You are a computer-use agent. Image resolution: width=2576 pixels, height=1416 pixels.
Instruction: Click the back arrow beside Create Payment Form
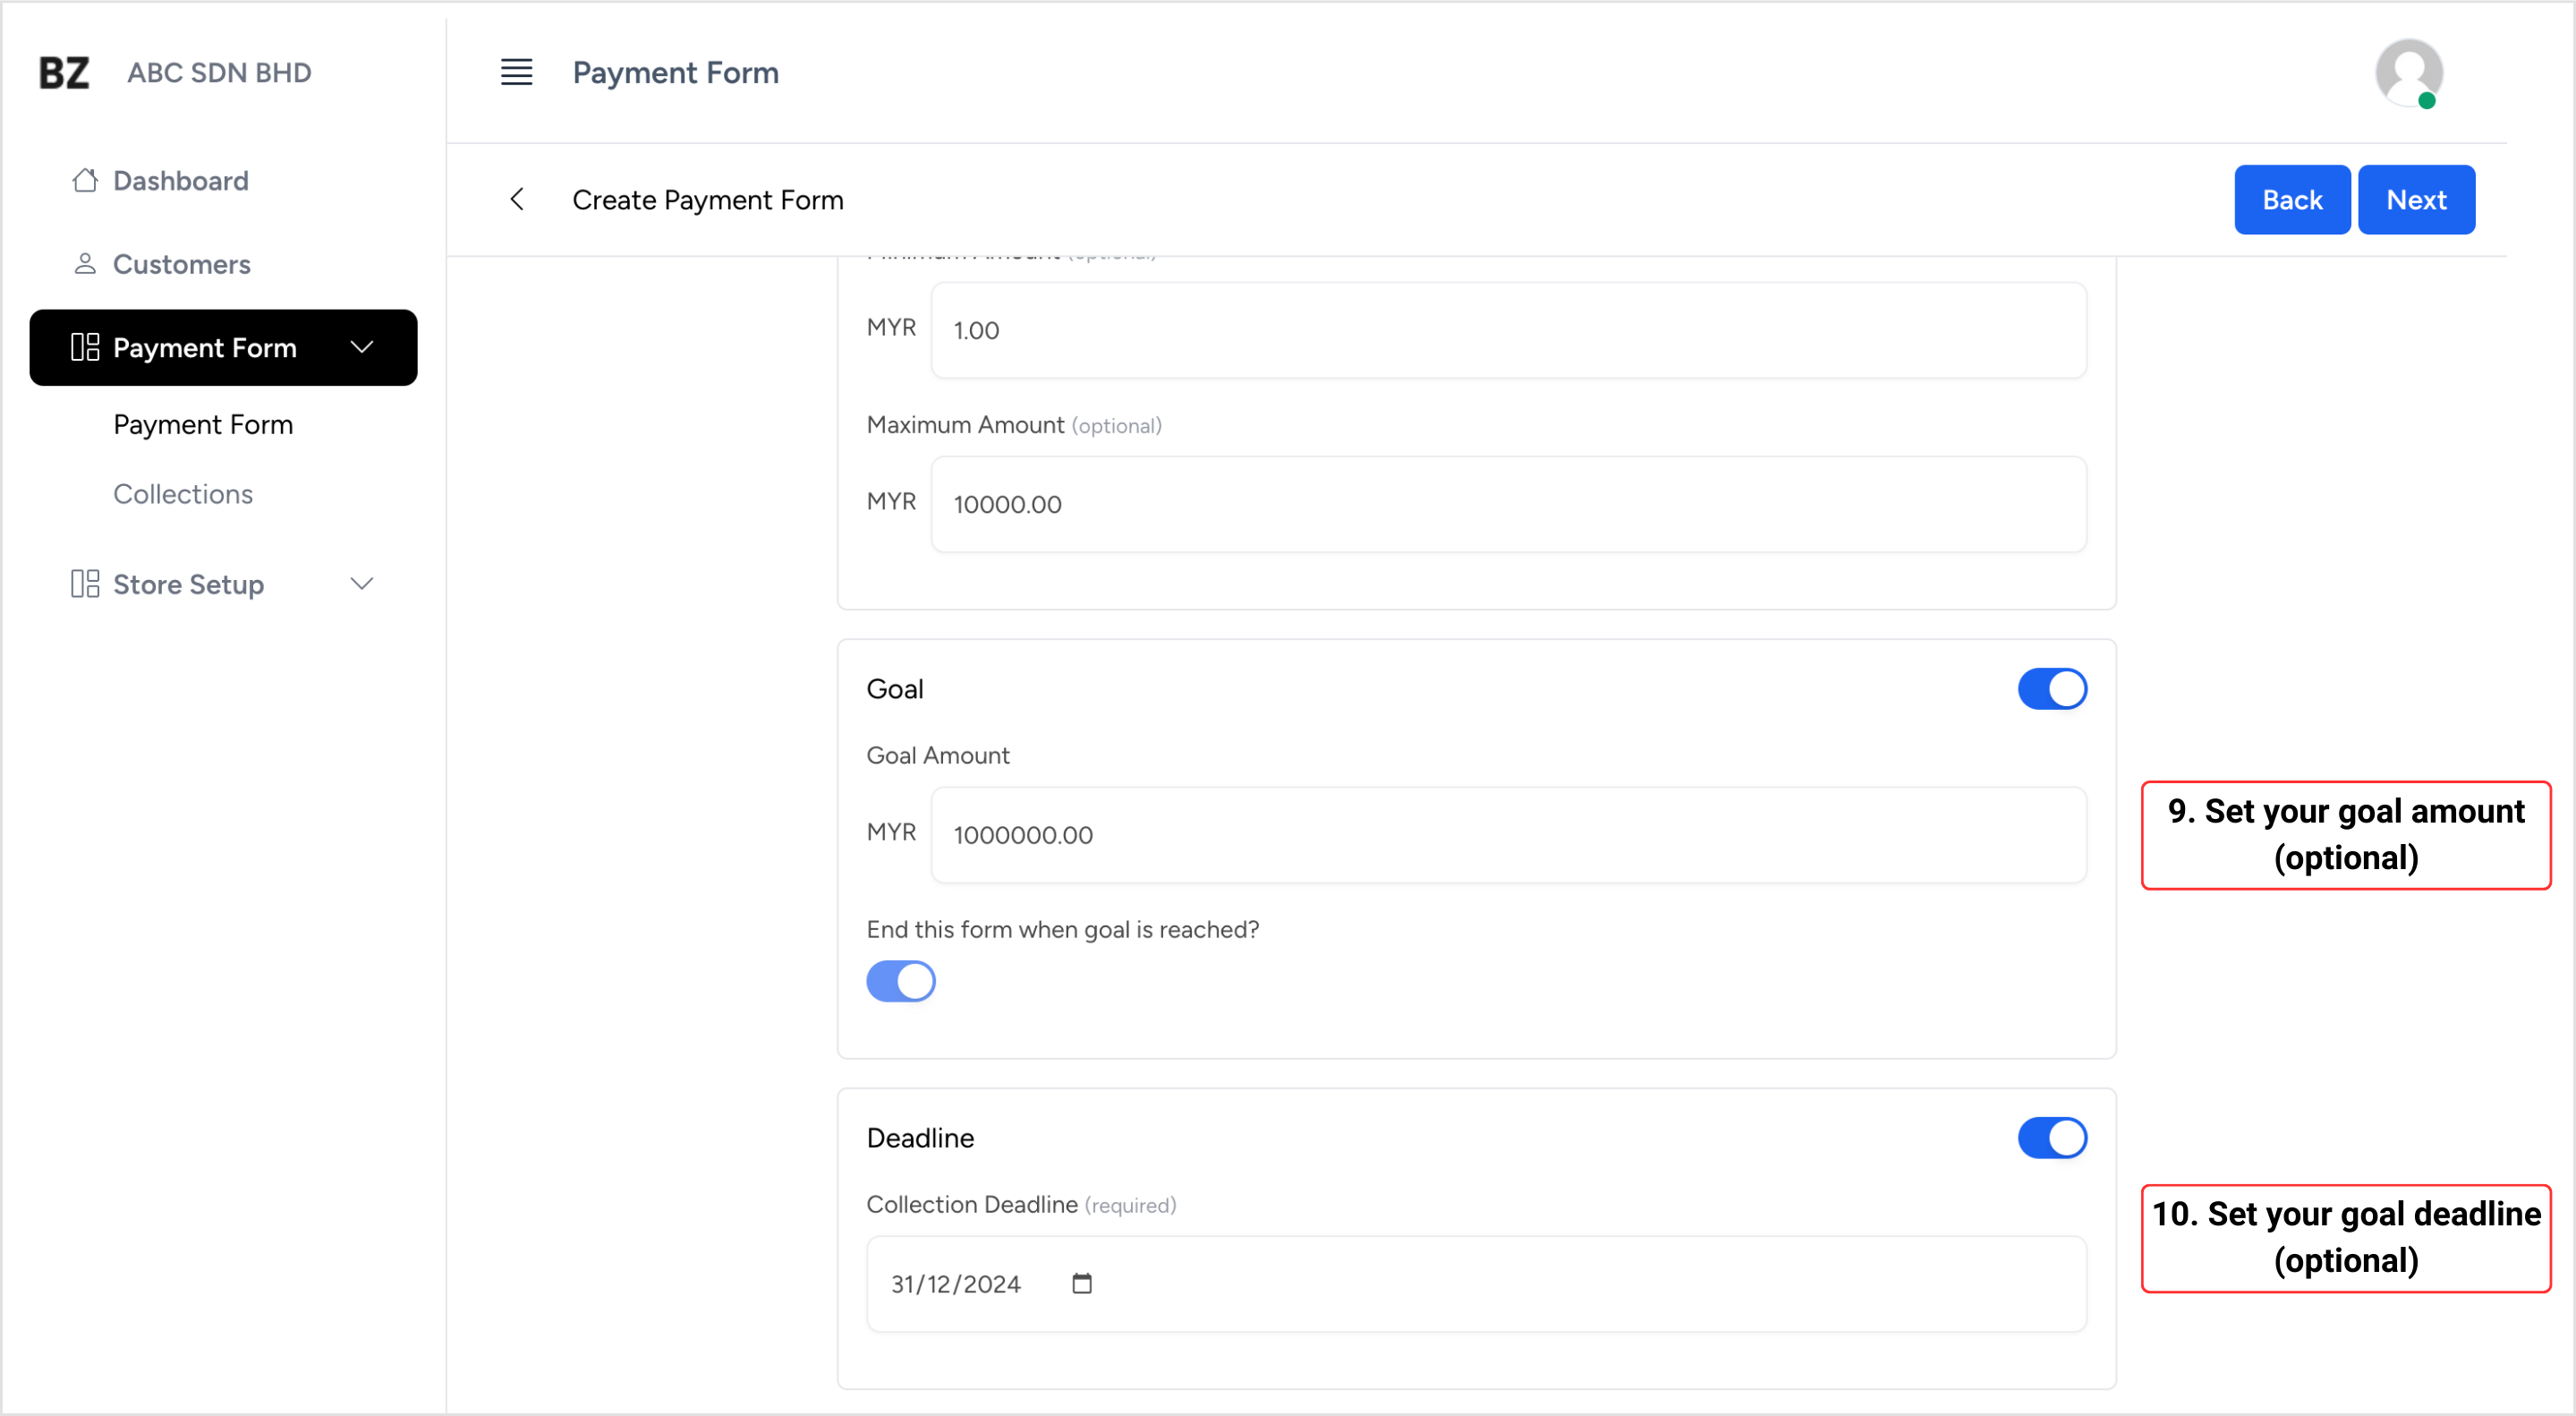(517, 199)
